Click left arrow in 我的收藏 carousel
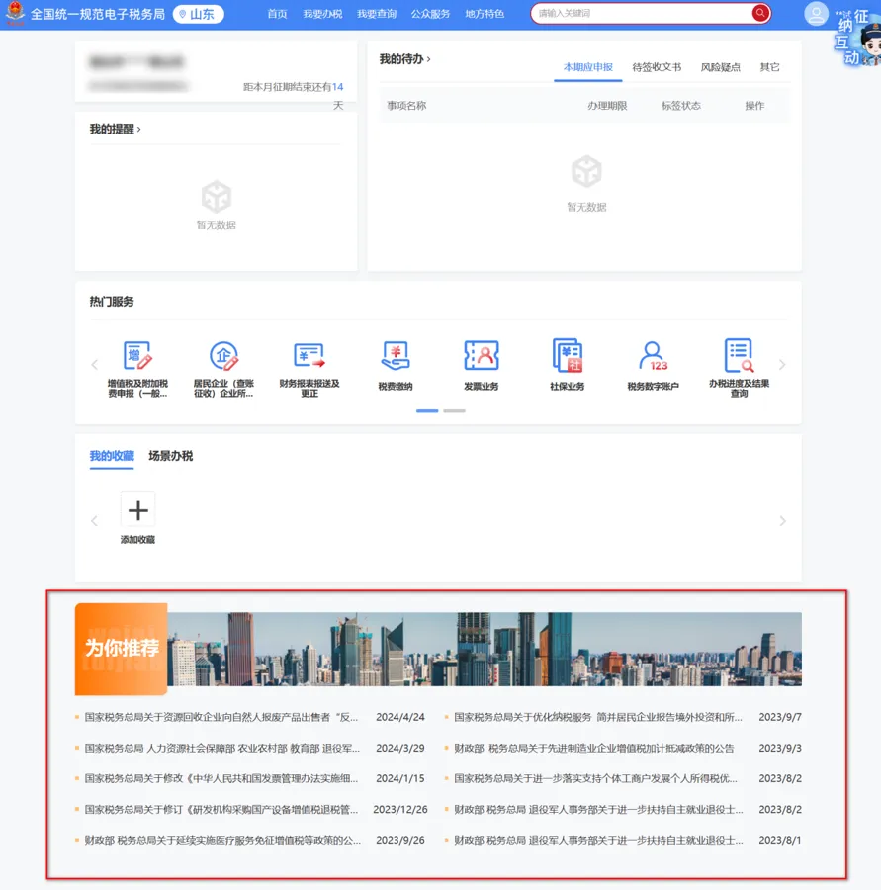882x892 pixels. click(94, 521)
